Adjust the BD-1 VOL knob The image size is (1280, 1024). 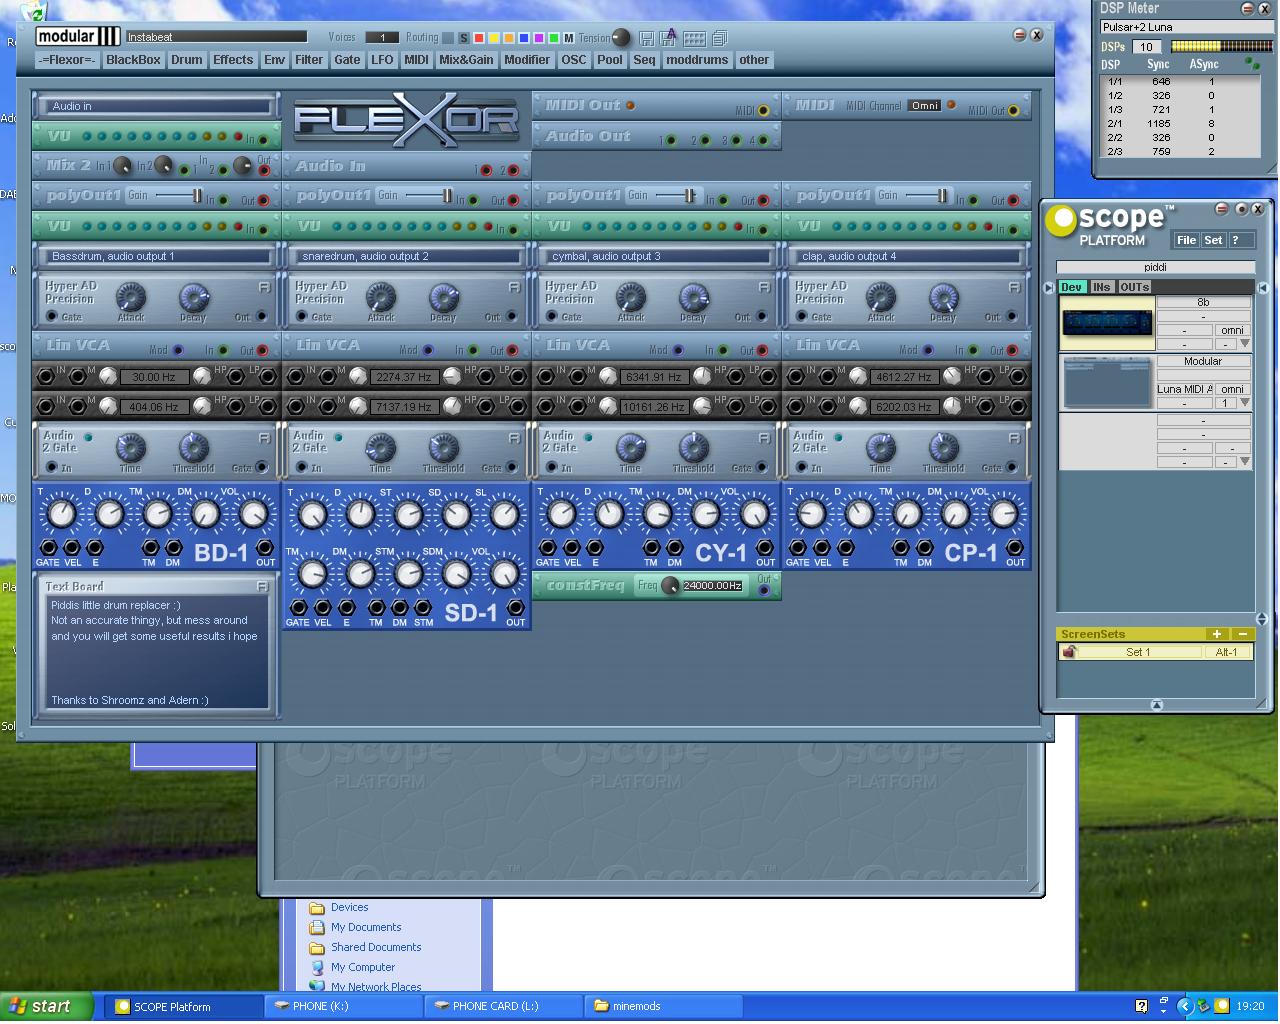click(253, 515)
